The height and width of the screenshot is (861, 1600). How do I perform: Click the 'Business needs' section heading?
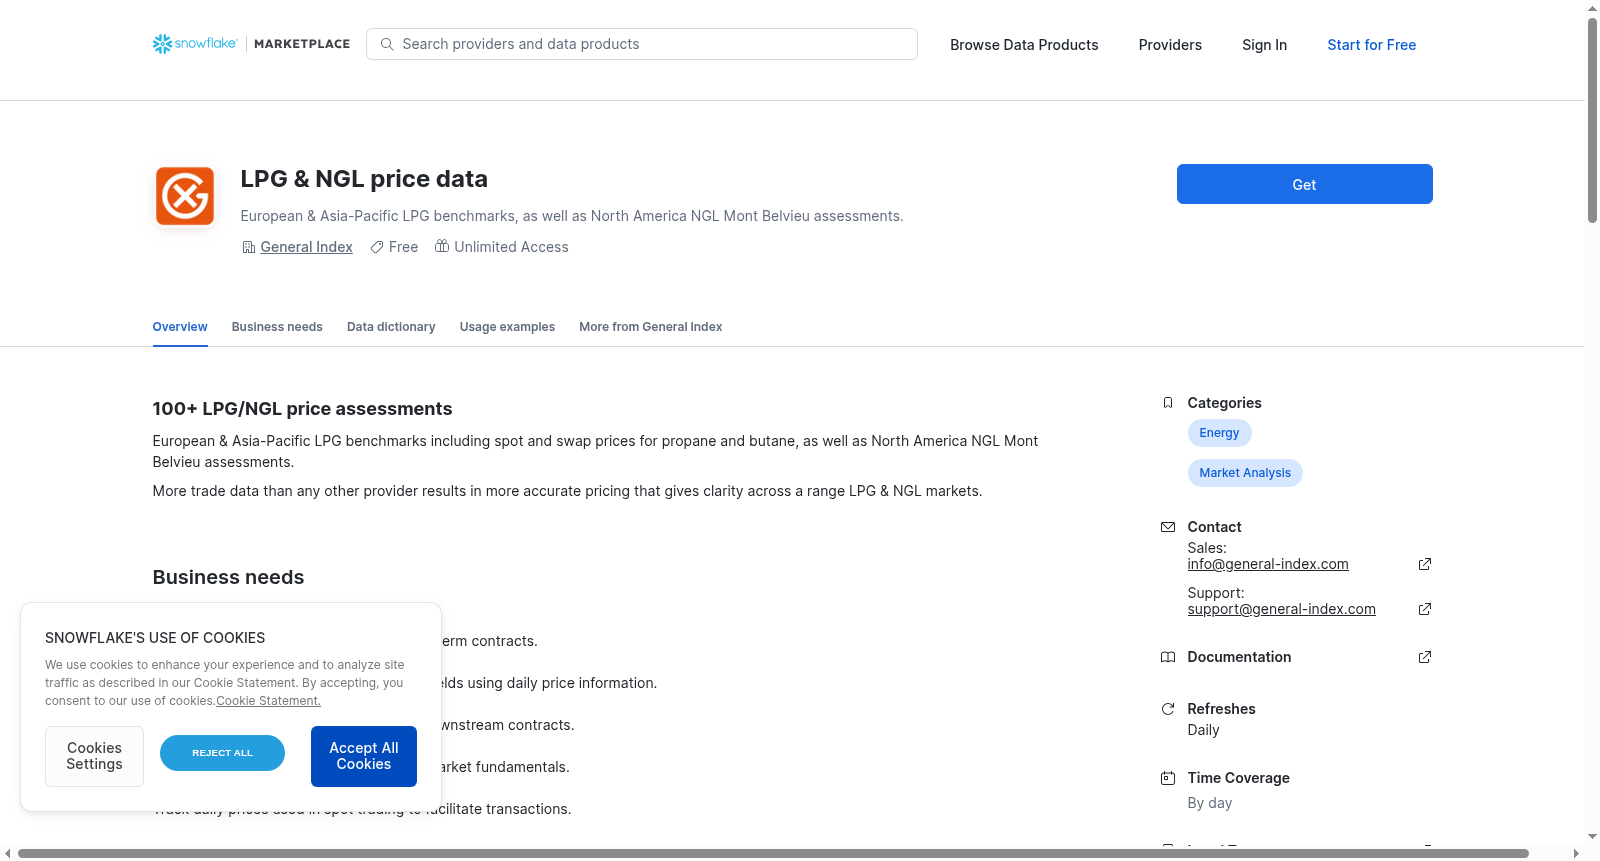[x=228, y=577]
